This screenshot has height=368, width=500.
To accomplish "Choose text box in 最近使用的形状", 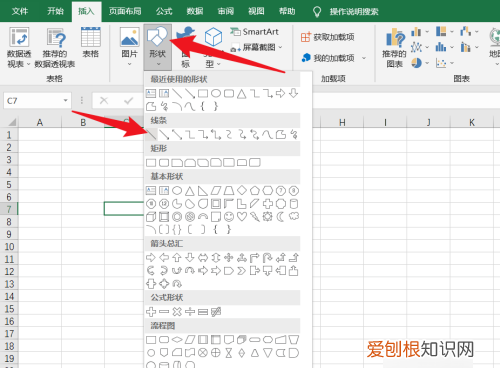I will click(x=151, y=93).
